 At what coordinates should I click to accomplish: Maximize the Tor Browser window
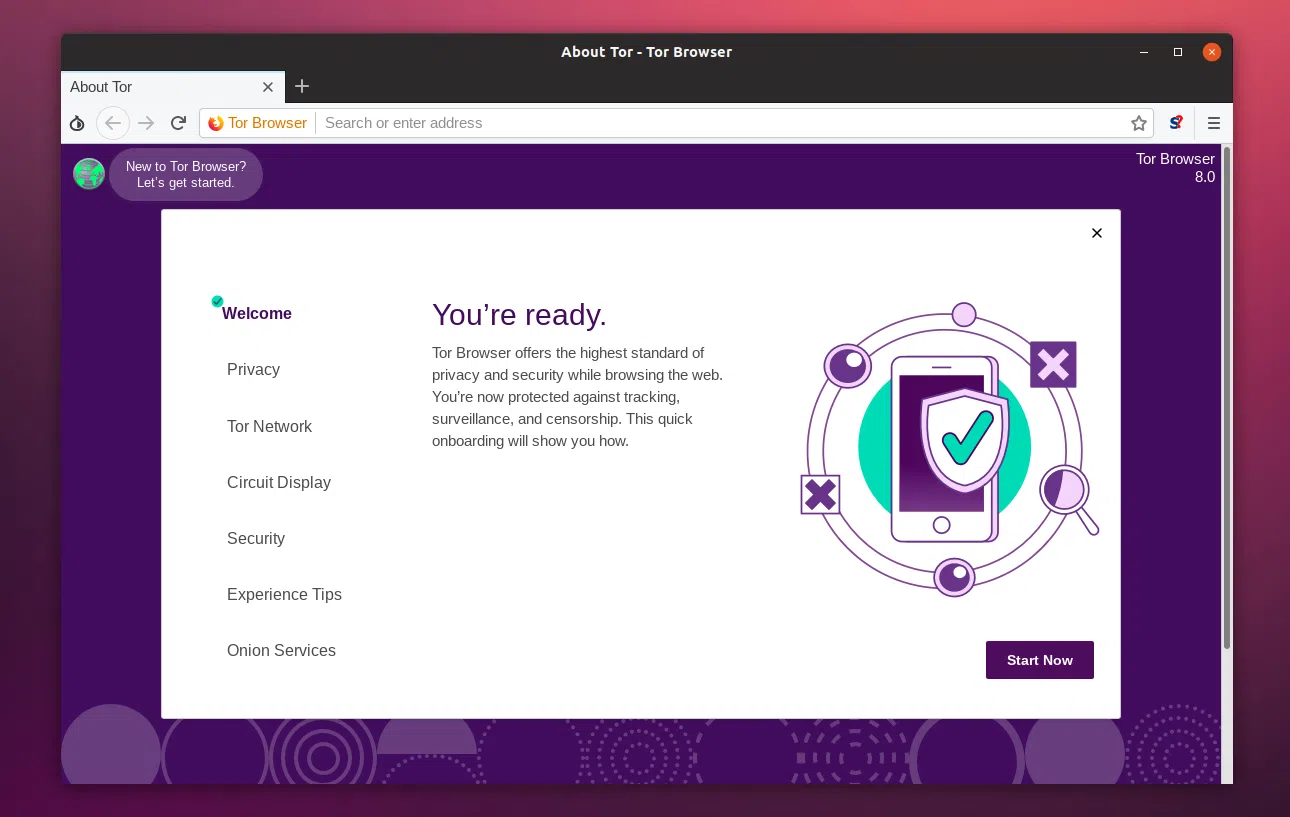click(x=1178, y=52)
